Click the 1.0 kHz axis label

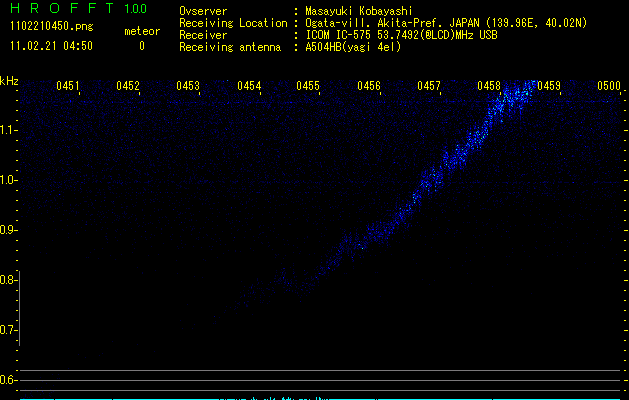click(x=8, y=180)
